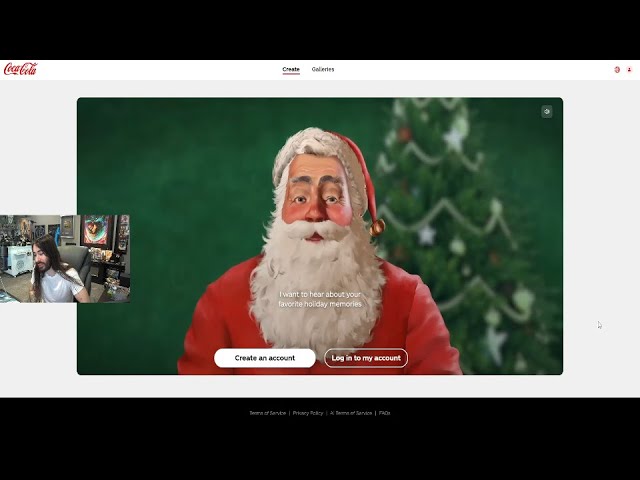Switch to the Galleries tab
The height and width of the screenshot is (480, 640).
(323, 69)
